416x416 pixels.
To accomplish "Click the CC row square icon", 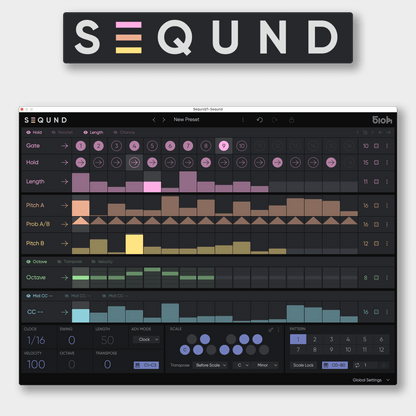I will tap(376, 312).
